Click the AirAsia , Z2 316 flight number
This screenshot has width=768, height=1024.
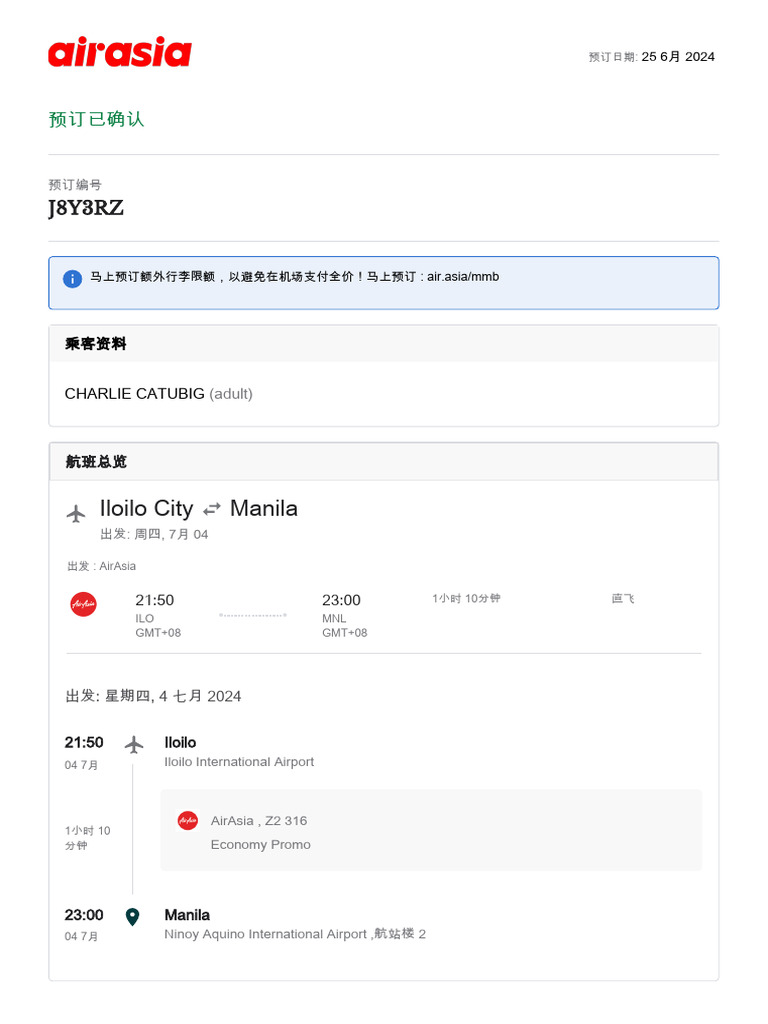tap(259, 821)
